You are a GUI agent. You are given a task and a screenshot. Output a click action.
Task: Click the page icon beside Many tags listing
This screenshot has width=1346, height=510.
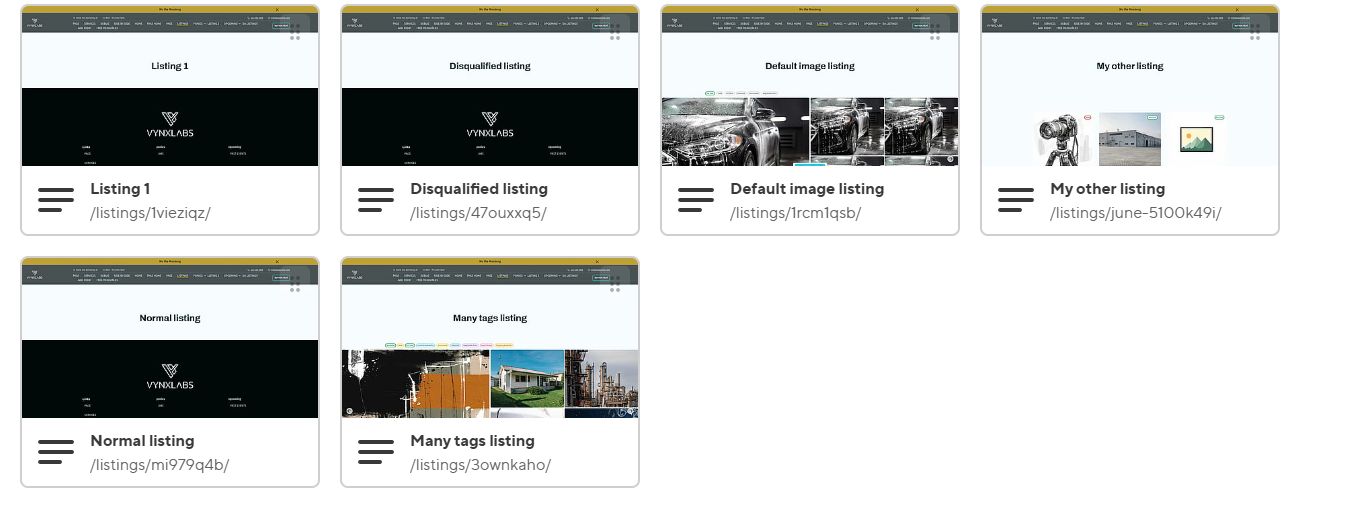[x=376, y=452]
